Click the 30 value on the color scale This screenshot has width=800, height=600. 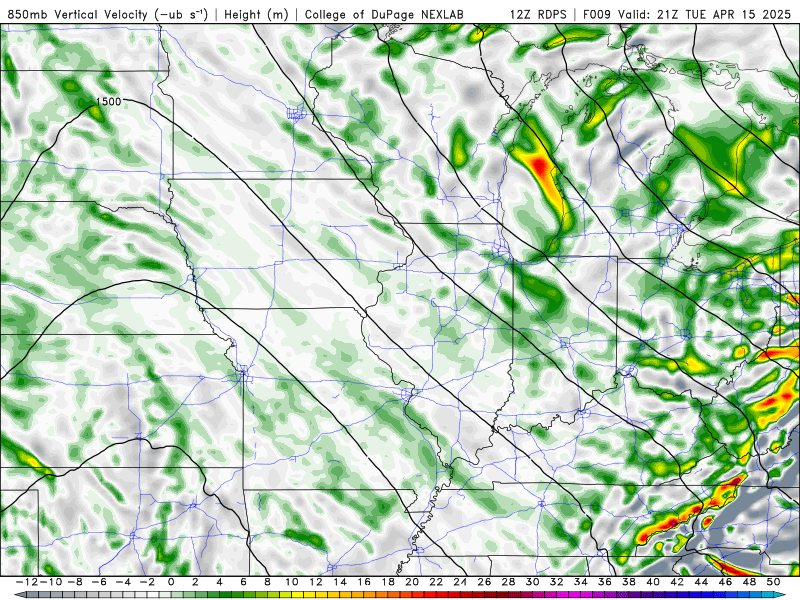(x=532, y=582)
